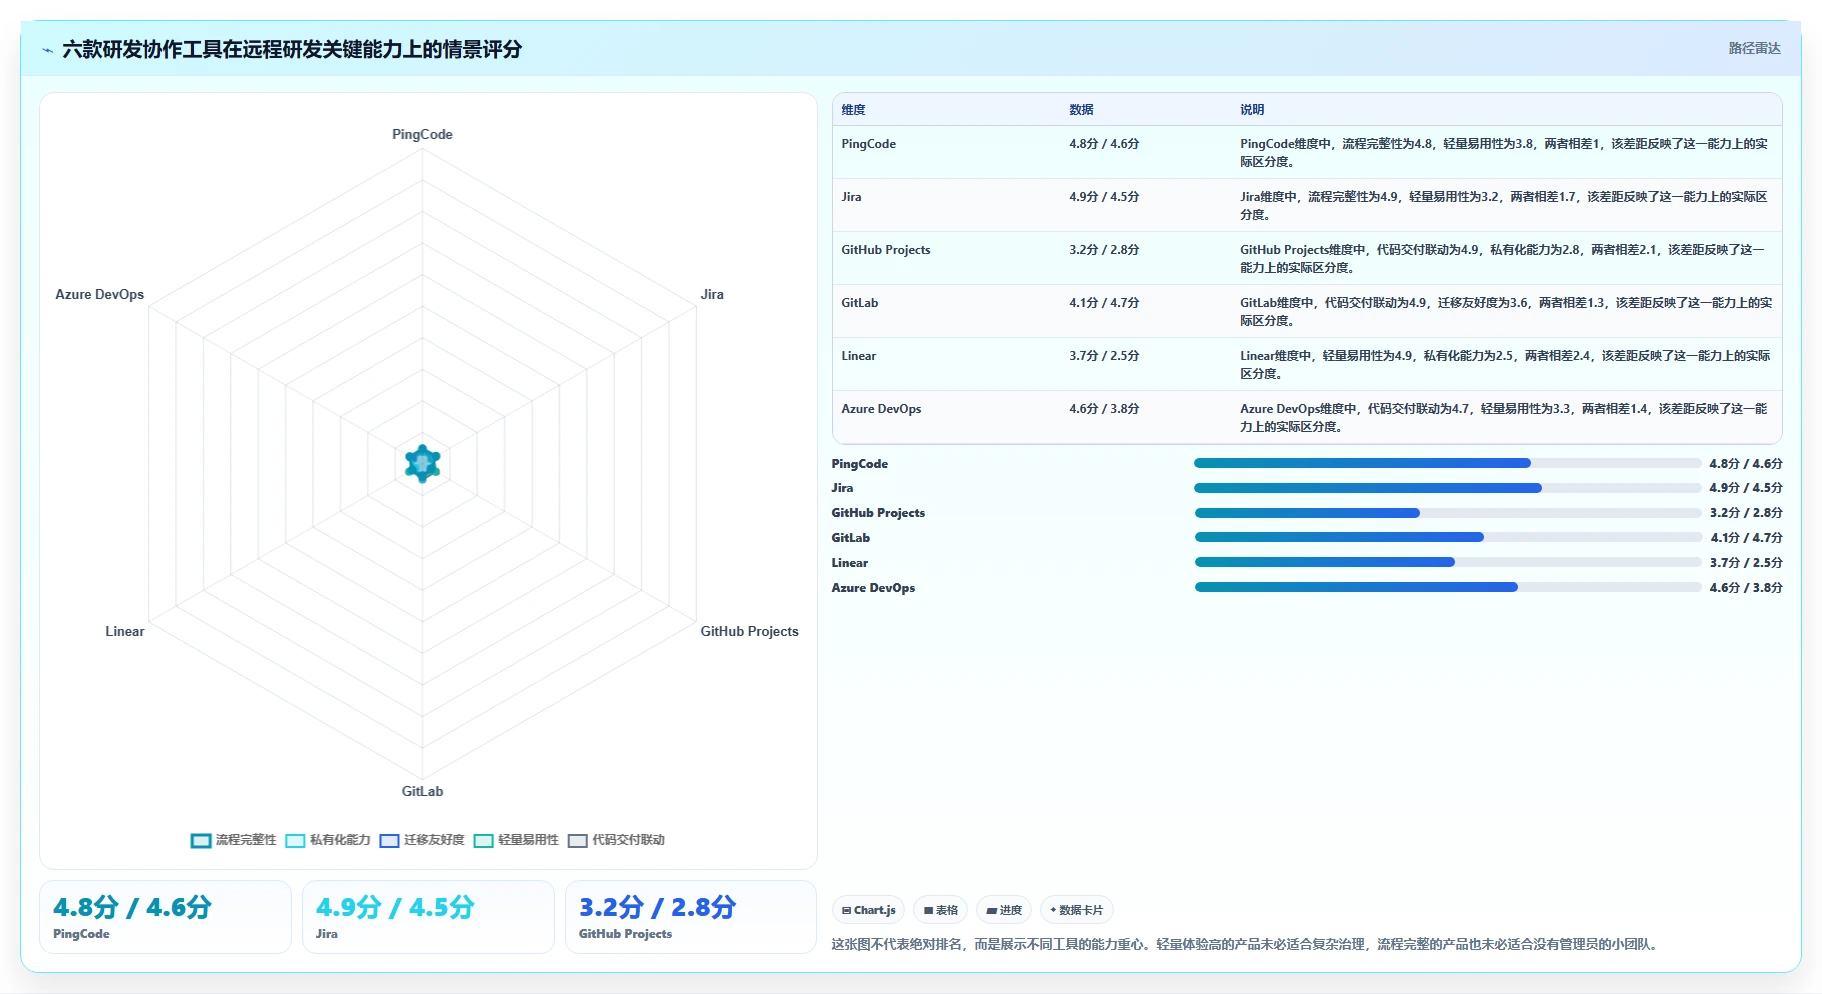Viewport: 1822px width, 994px height.
Task: Toggle the 私有化能力 legend item
Action: pyautogui.click(x=328, y=840)
